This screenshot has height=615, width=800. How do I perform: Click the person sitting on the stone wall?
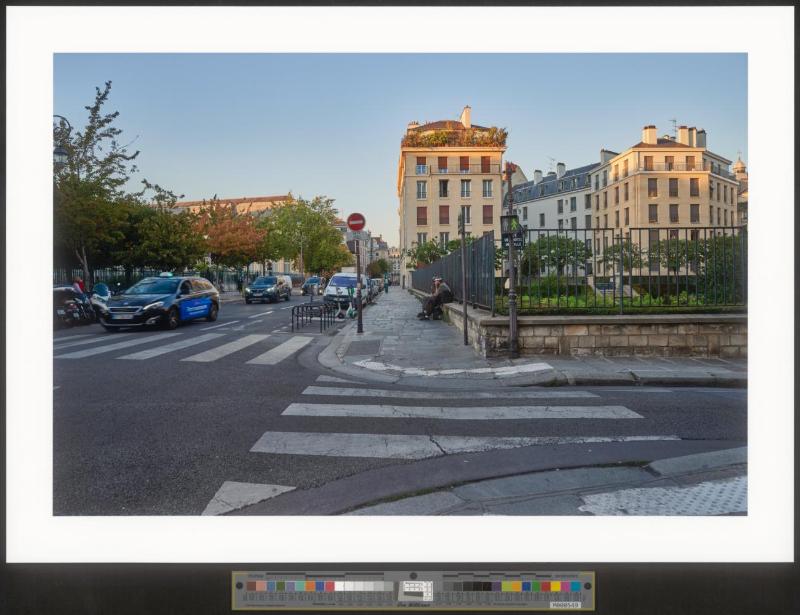(x=436, y=299)
